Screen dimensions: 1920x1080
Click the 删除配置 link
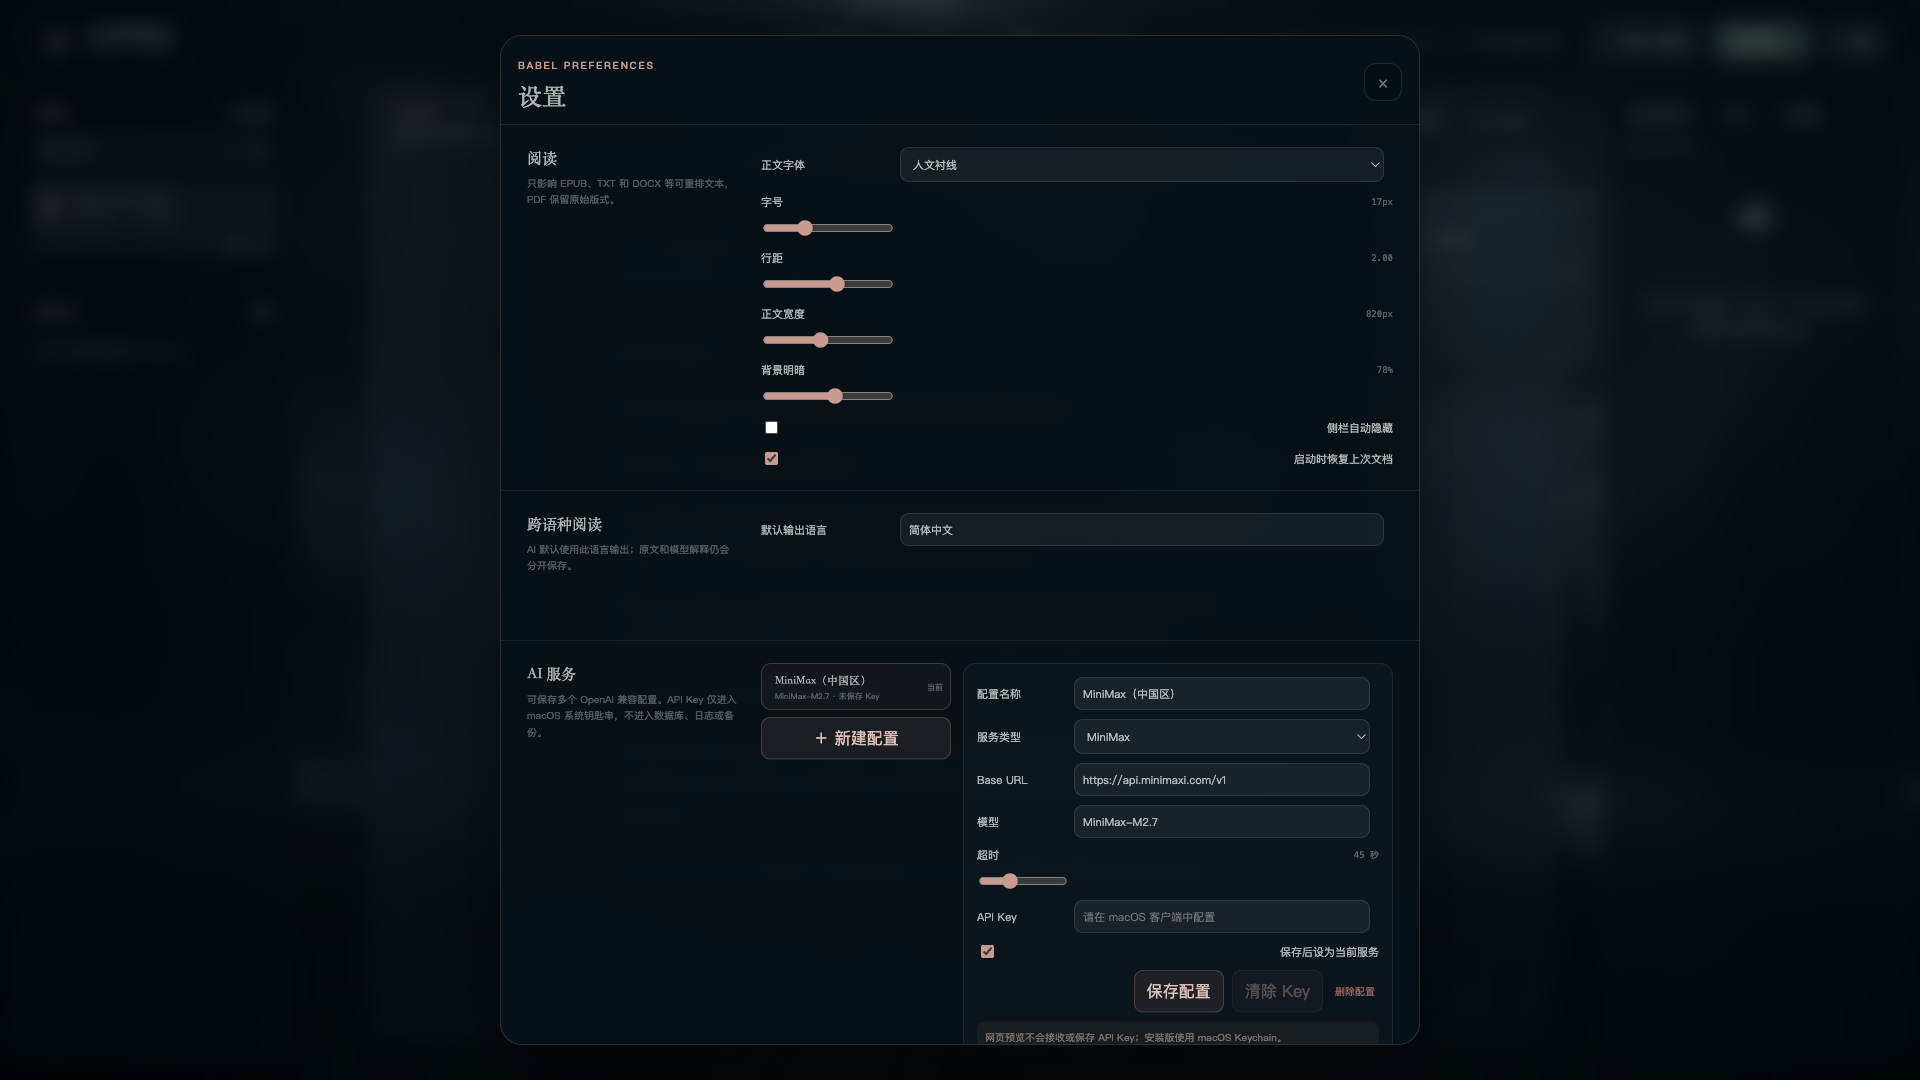(1354, 992)
